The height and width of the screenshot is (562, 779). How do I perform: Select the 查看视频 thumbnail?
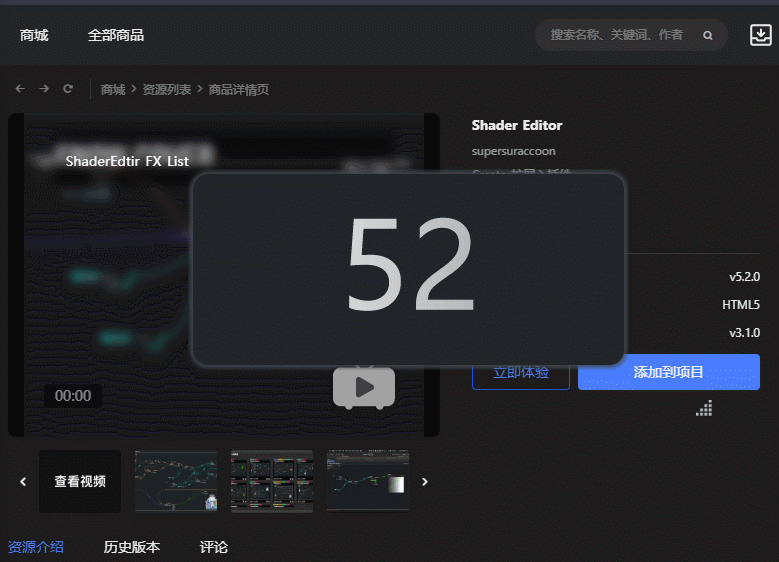point(80,481)
